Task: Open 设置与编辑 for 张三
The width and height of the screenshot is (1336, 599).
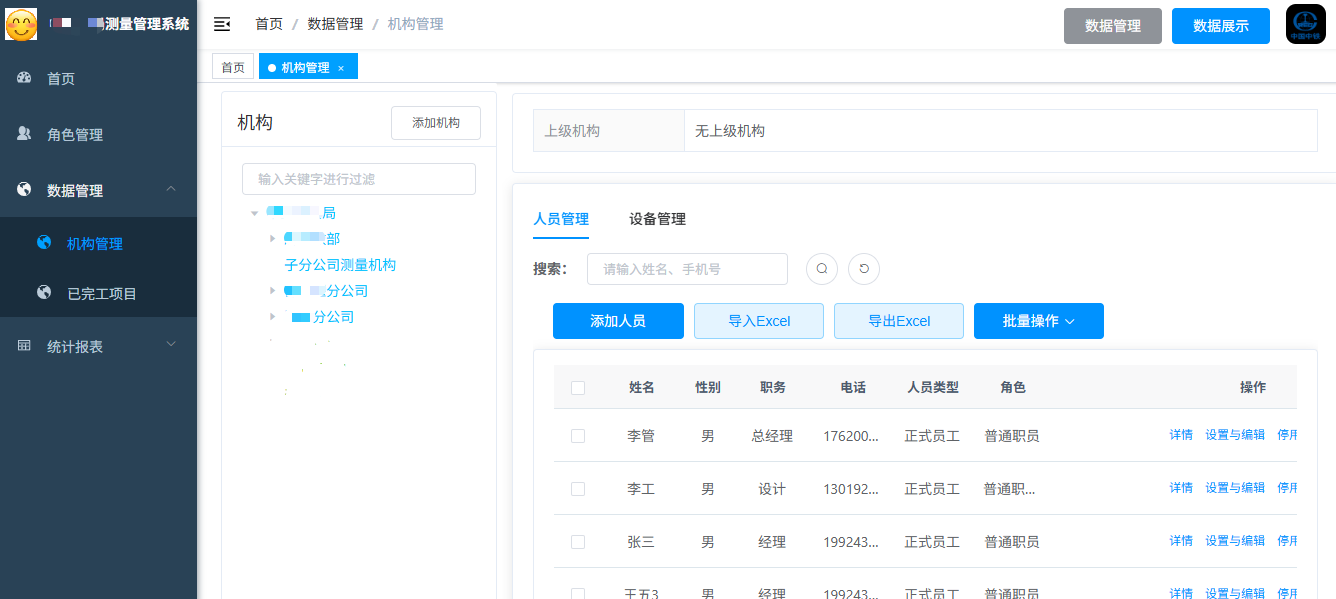Action: (1235, 541)
